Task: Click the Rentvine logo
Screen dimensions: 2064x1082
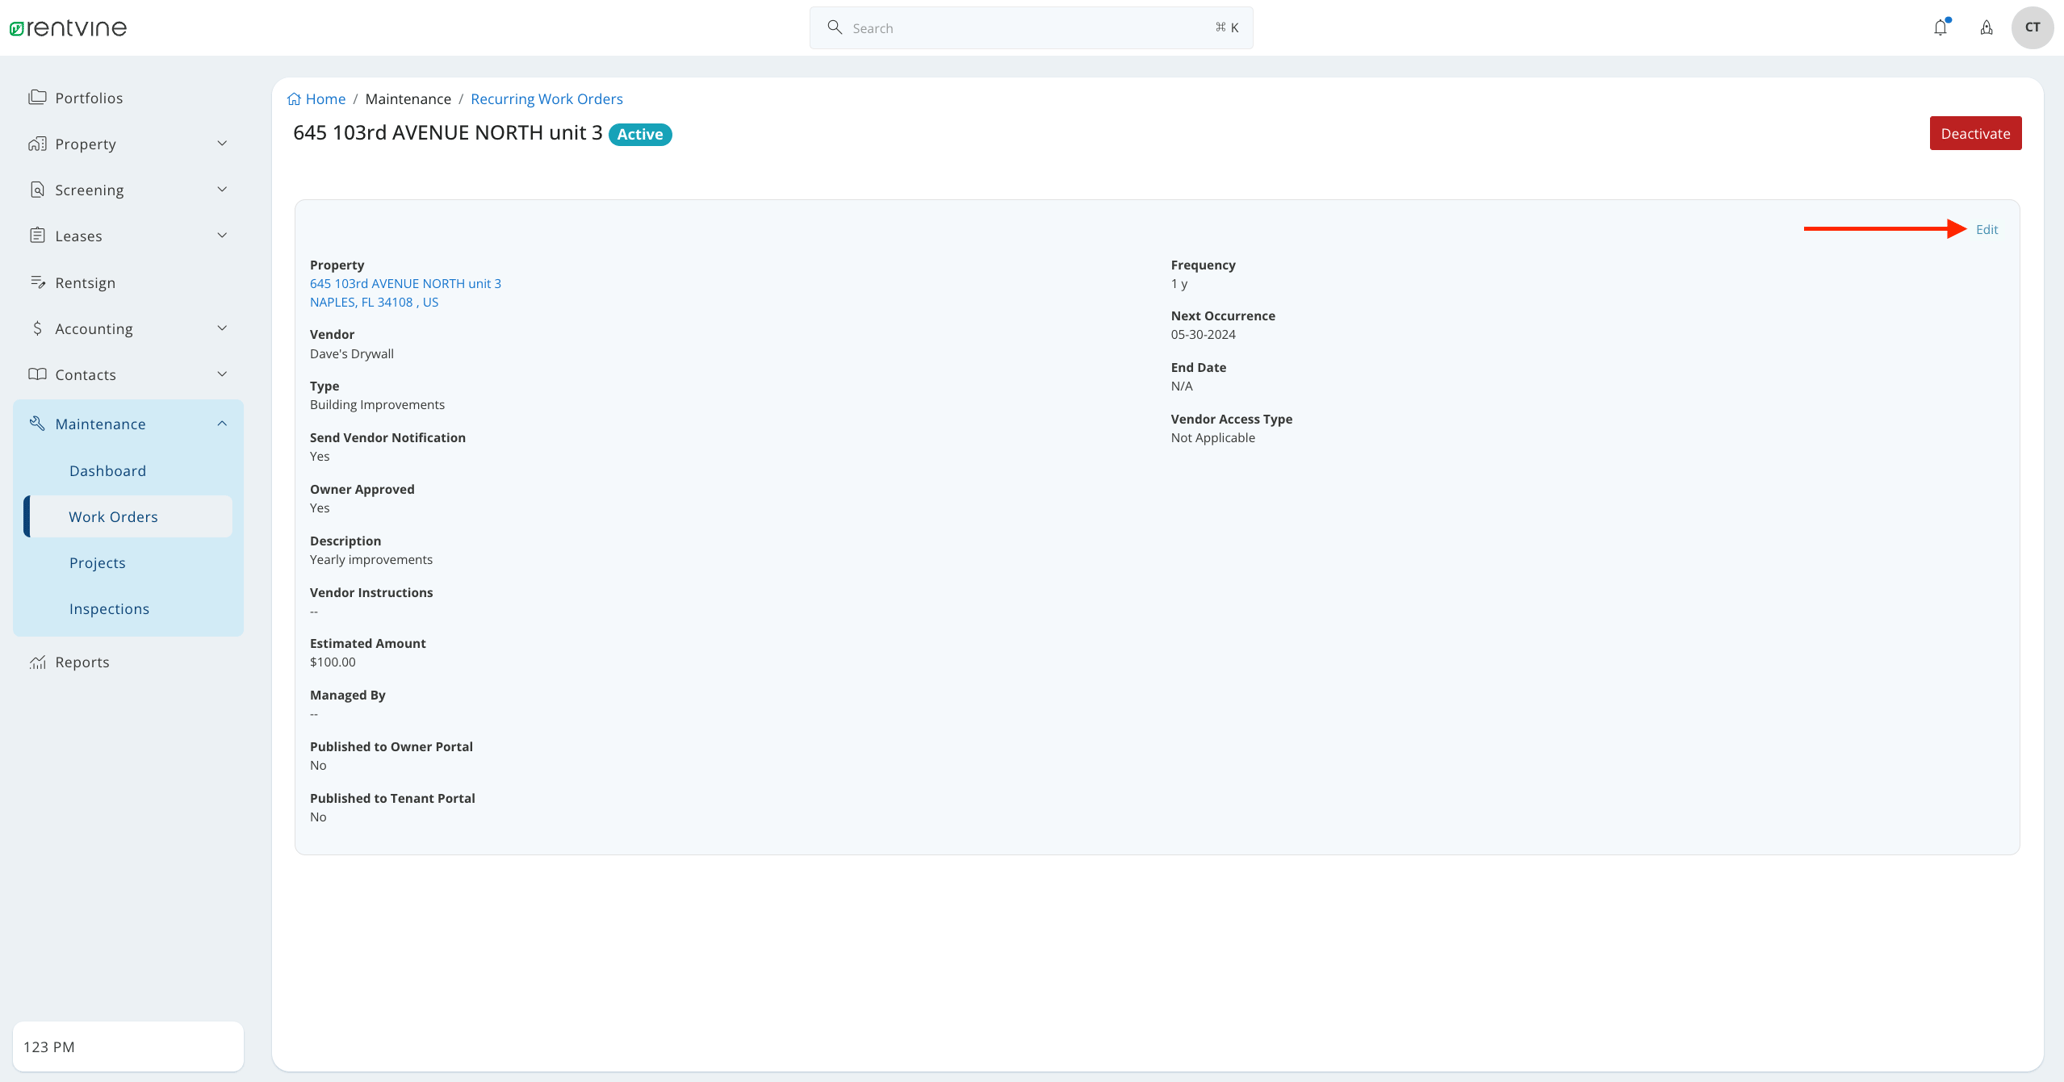Action: coord(66,27)
